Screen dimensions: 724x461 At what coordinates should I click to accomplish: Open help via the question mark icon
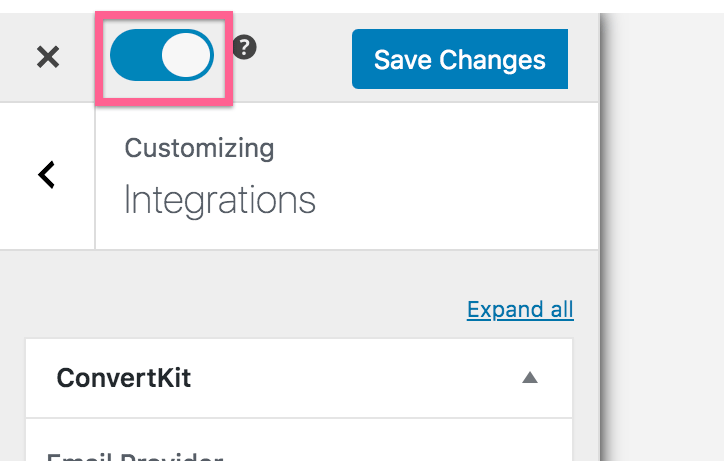244,47
